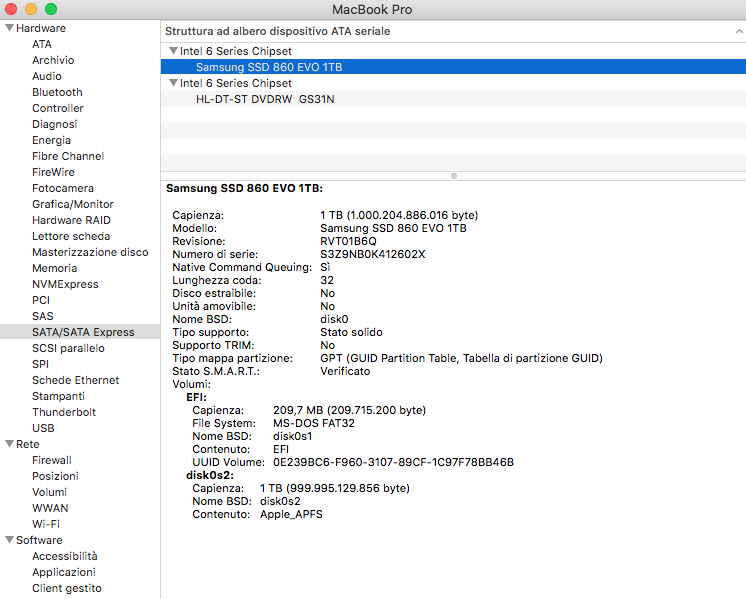This screenshot has width=746, height=599.
Task: Click the MS-DOS FAT32 file system value
Action: click(x=314, y=423)
